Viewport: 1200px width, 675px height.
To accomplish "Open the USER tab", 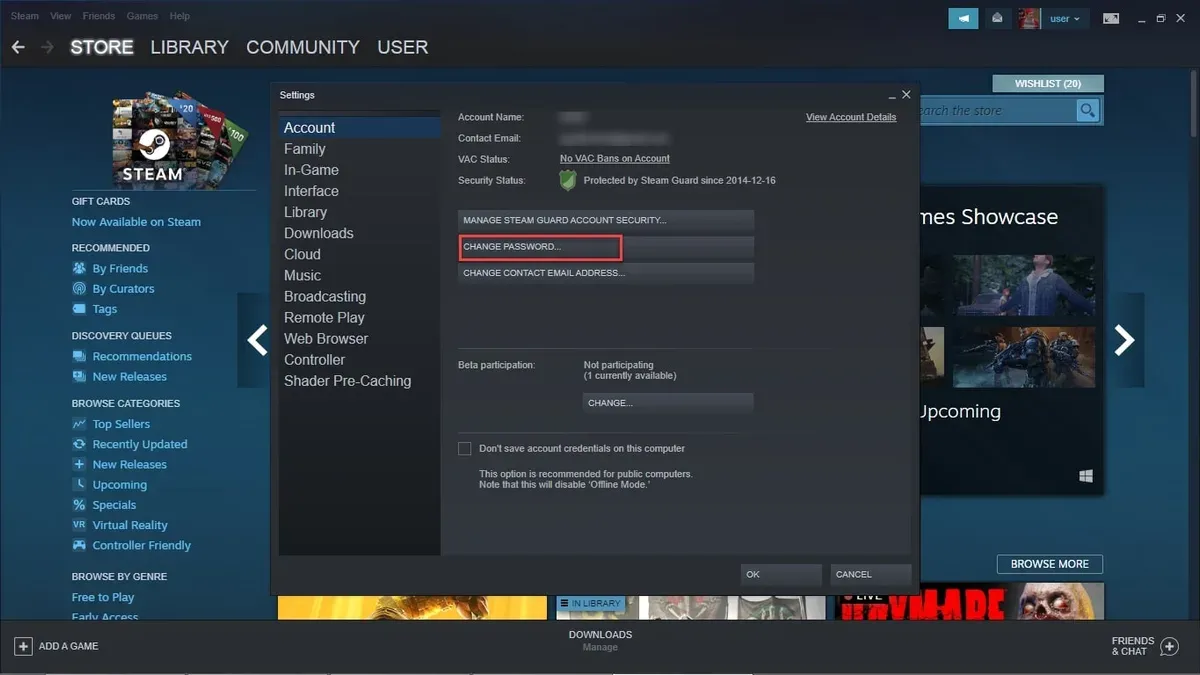I will coord(403,47).
